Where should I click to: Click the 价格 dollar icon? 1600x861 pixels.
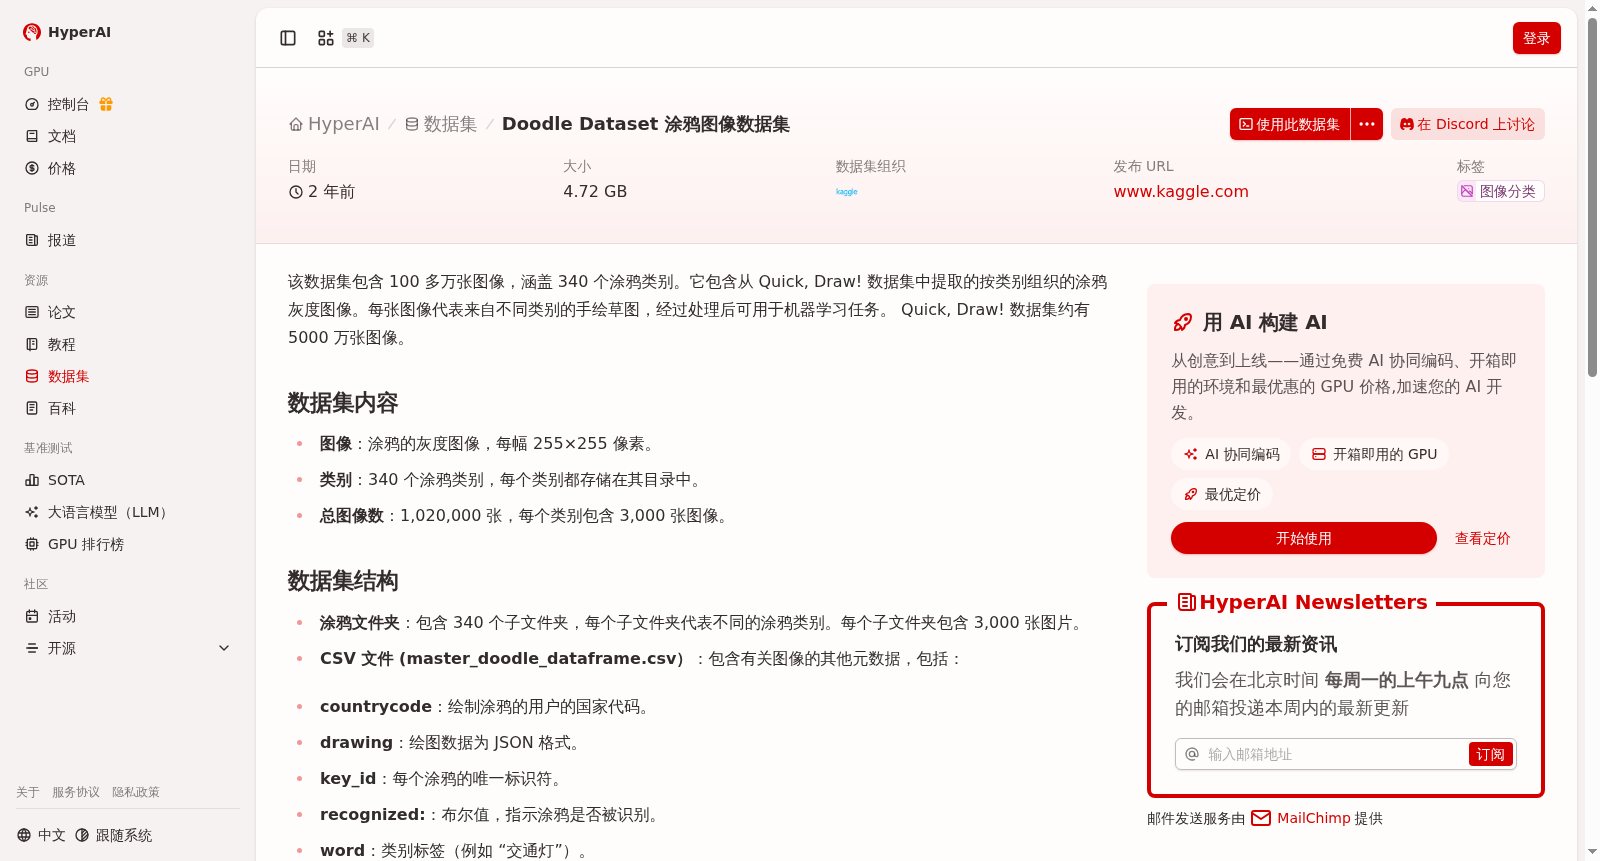coord(32,168)
